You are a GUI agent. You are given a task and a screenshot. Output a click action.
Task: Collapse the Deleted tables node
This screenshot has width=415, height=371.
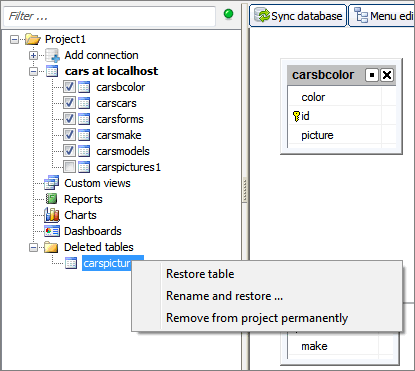pyautogui.click(x=33, y=247)
